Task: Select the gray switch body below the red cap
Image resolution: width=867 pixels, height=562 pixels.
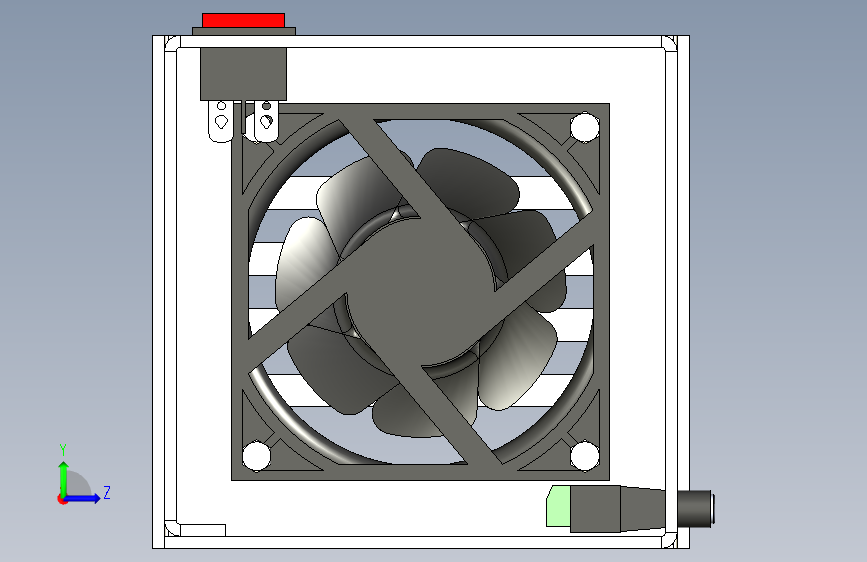Action: 243,74
